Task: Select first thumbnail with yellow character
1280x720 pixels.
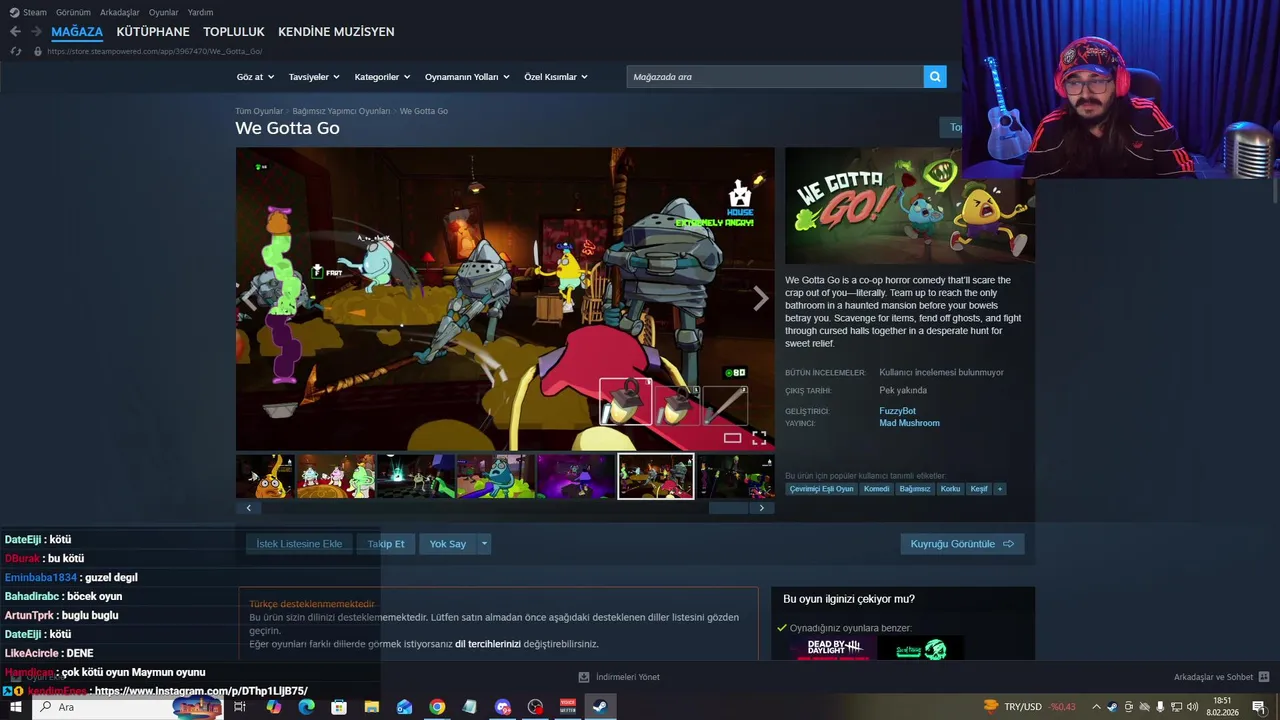Action: (x=265, y=476)
